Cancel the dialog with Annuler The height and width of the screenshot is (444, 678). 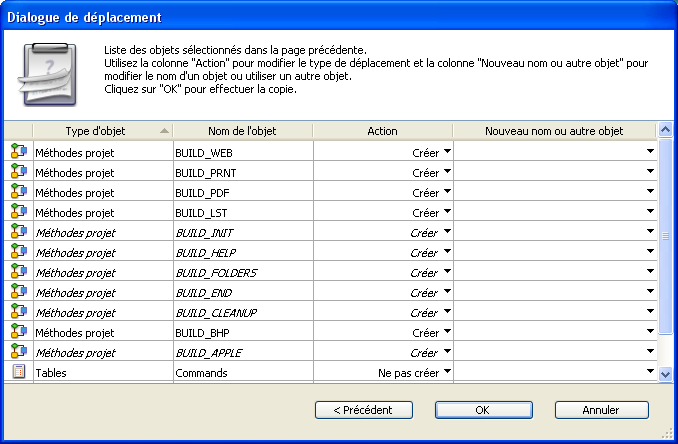[x=601, y=410]
